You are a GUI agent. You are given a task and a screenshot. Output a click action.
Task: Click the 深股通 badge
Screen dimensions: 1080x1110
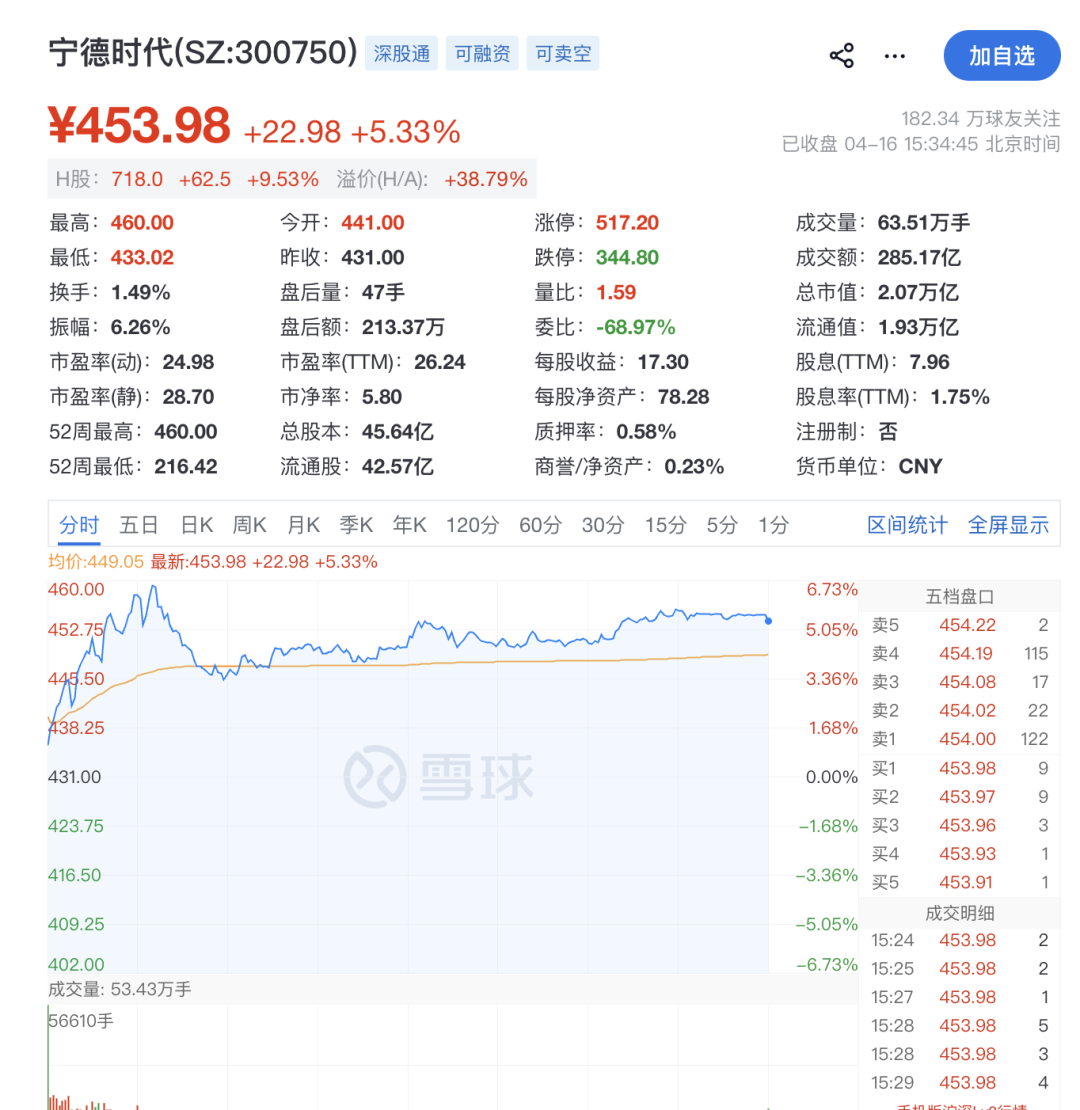[x=402, y=53]
